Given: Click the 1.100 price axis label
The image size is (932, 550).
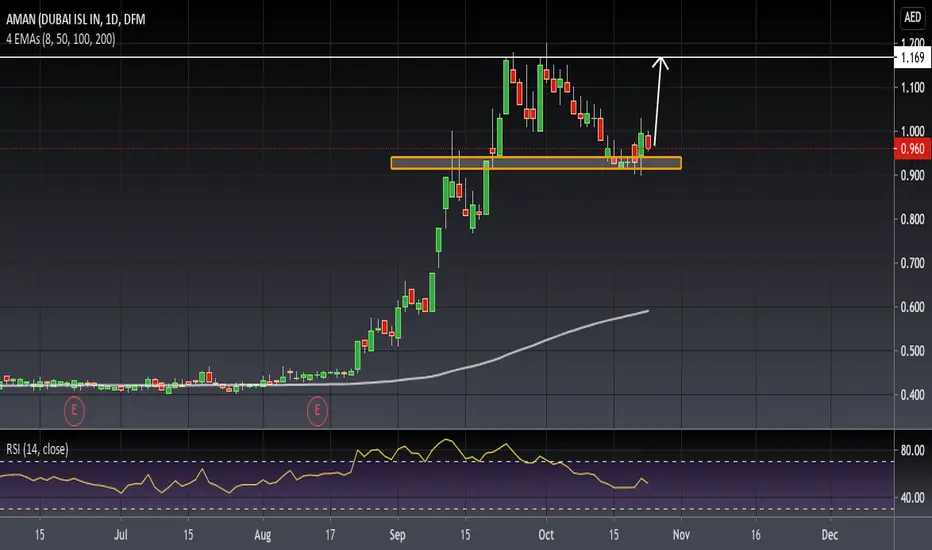Looking at the screenshot, I should [912, 87].
